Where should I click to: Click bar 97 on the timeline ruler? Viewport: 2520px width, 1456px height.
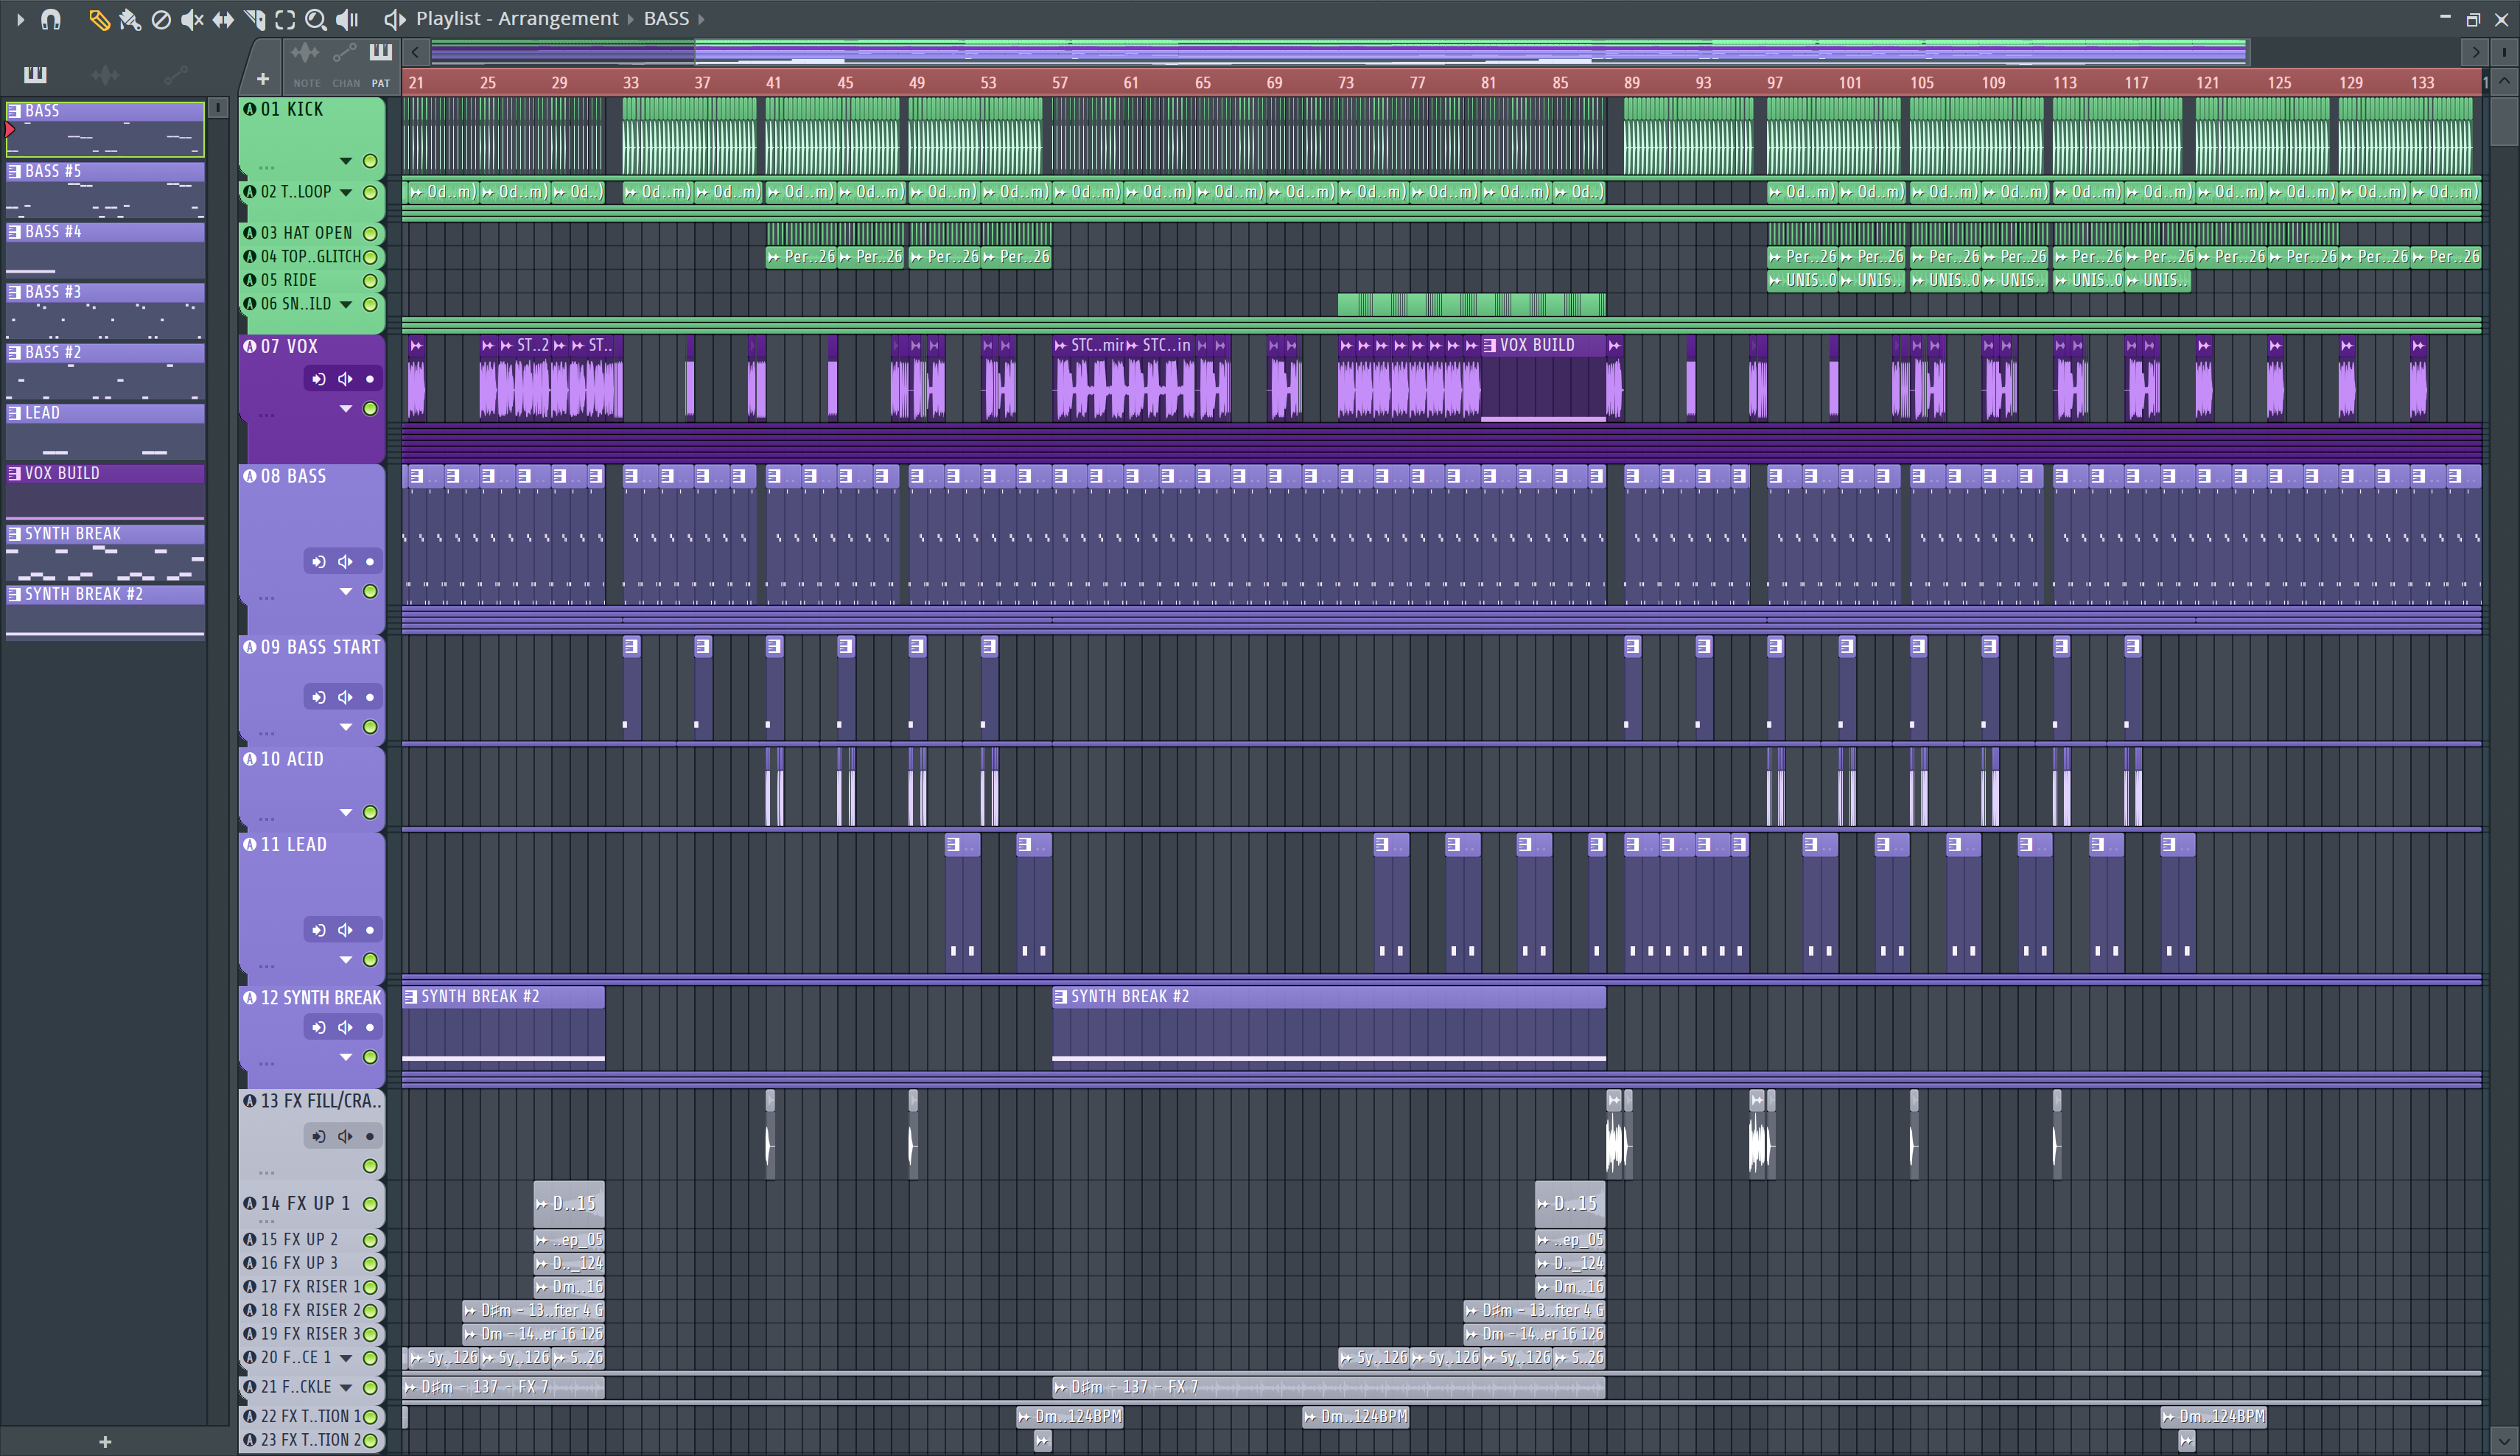point(1775,83)
